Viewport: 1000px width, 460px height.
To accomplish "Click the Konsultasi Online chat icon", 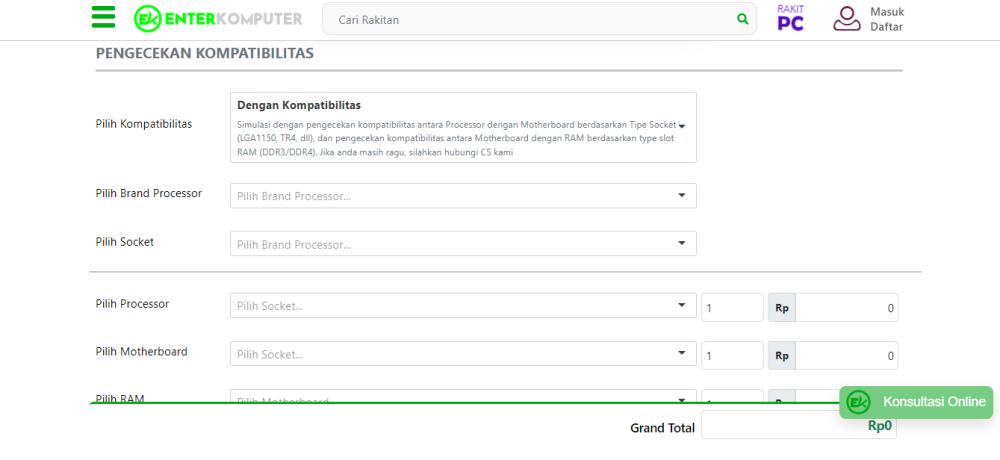I will tap(858, 402).
